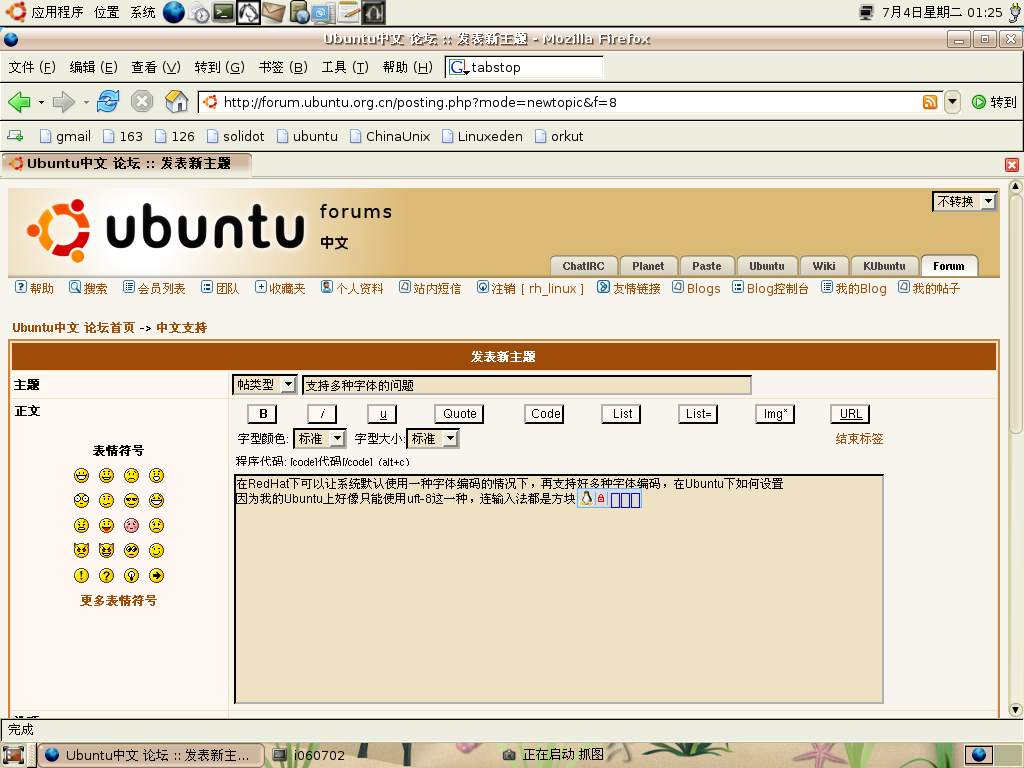
Task: Click the B bold button
Action: [x=263, y=413]
